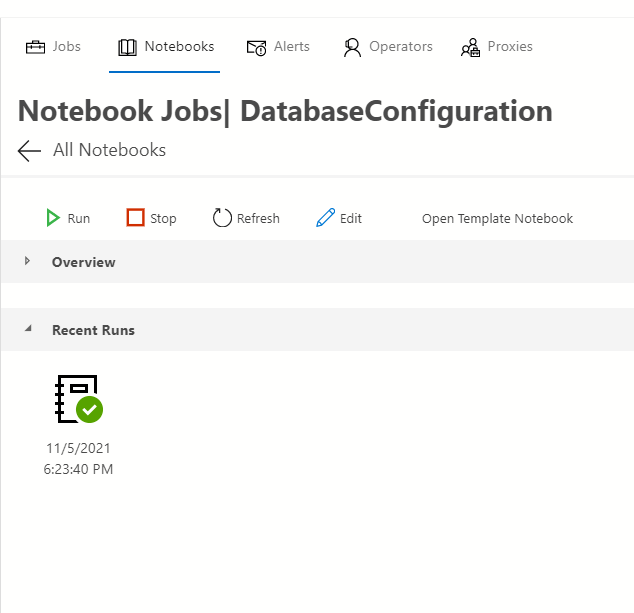Click the Refresh circular arrow icon
This screenshot has width=634, height=613.
(222, 218)
